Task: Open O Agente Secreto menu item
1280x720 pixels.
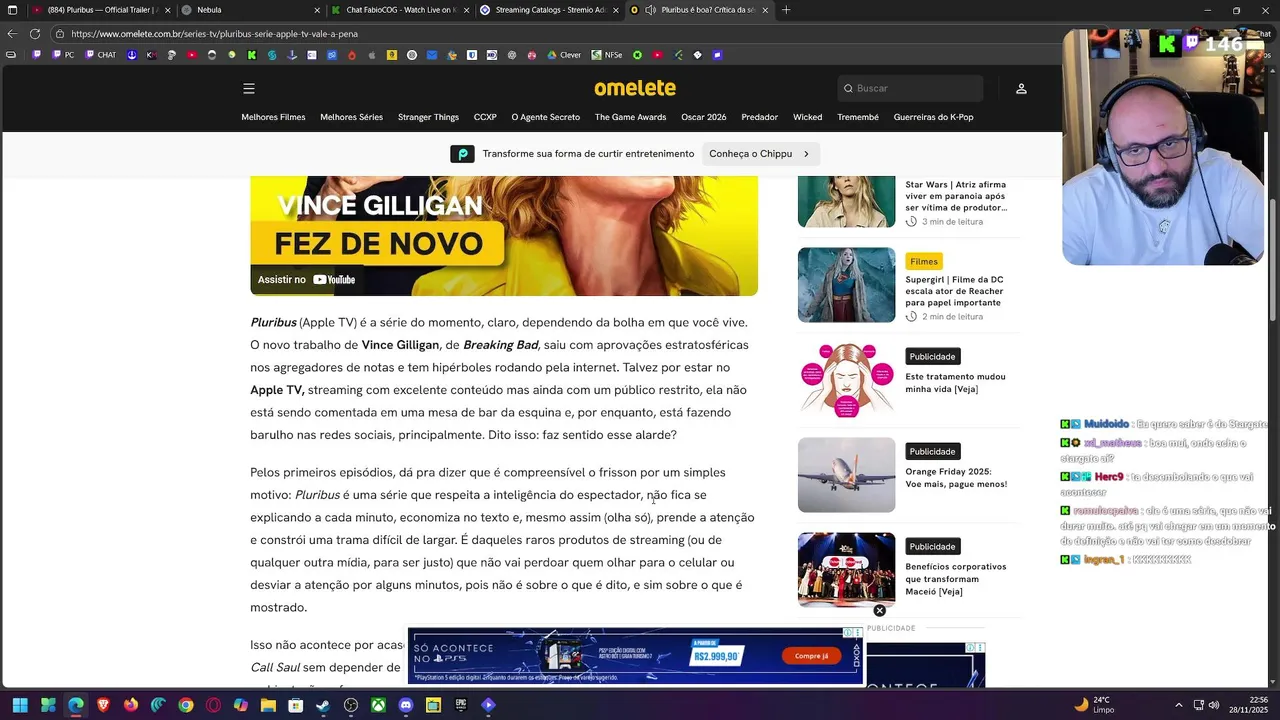Action: tap(545, 117)
